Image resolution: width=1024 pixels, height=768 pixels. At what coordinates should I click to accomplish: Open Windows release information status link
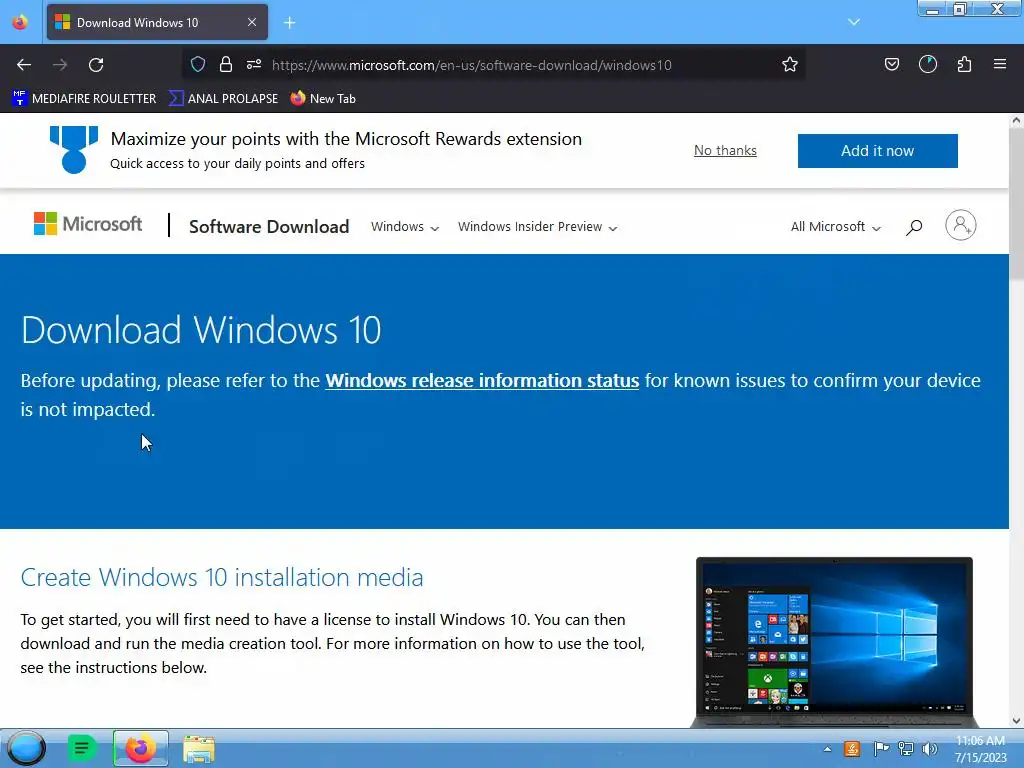(482, 381)
